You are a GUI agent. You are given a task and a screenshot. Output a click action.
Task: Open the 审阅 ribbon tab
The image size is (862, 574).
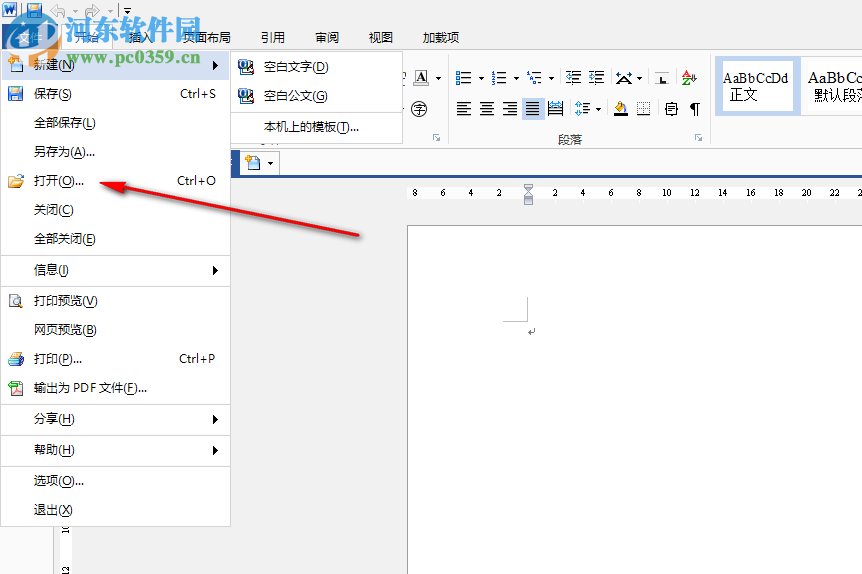[x=327, y=37]
